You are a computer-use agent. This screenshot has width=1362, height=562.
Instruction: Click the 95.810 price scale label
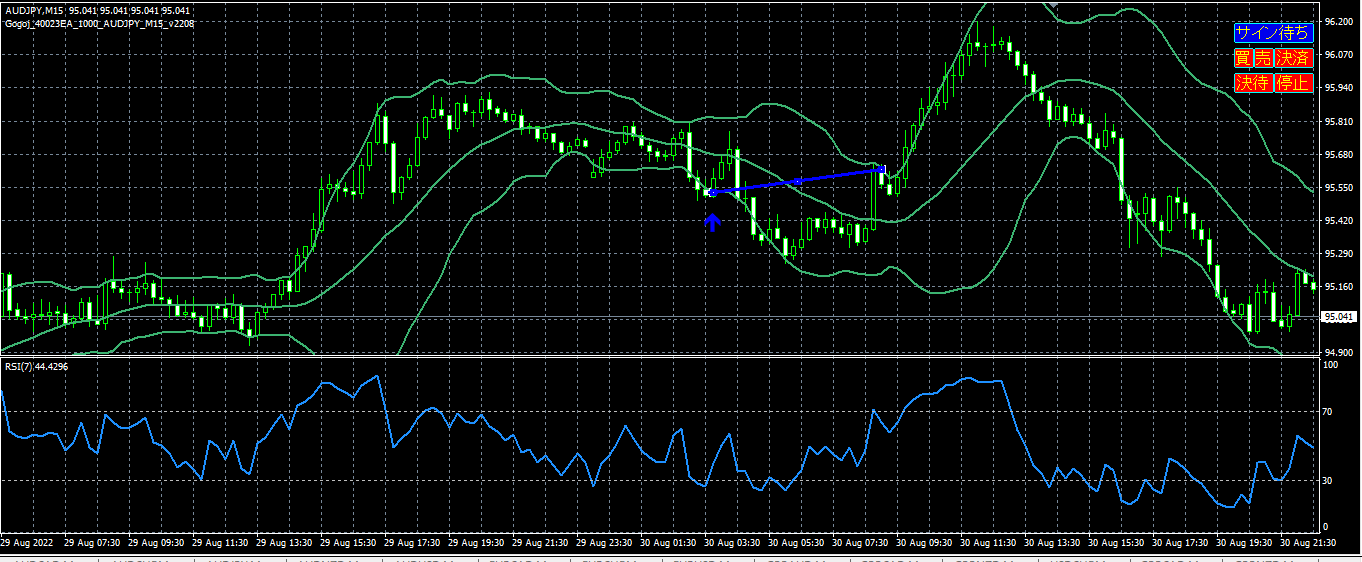coord(1339,121)
